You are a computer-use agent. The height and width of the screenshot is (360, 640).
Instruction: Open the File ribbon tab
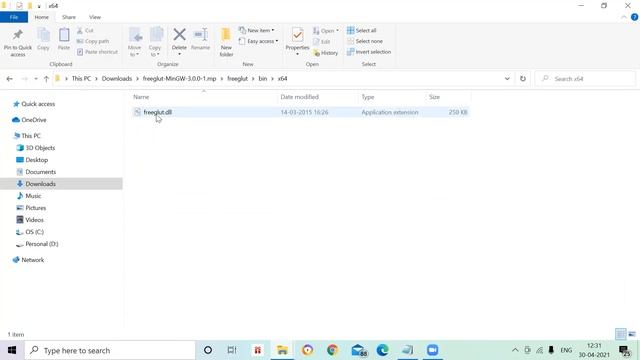[14, 17]
